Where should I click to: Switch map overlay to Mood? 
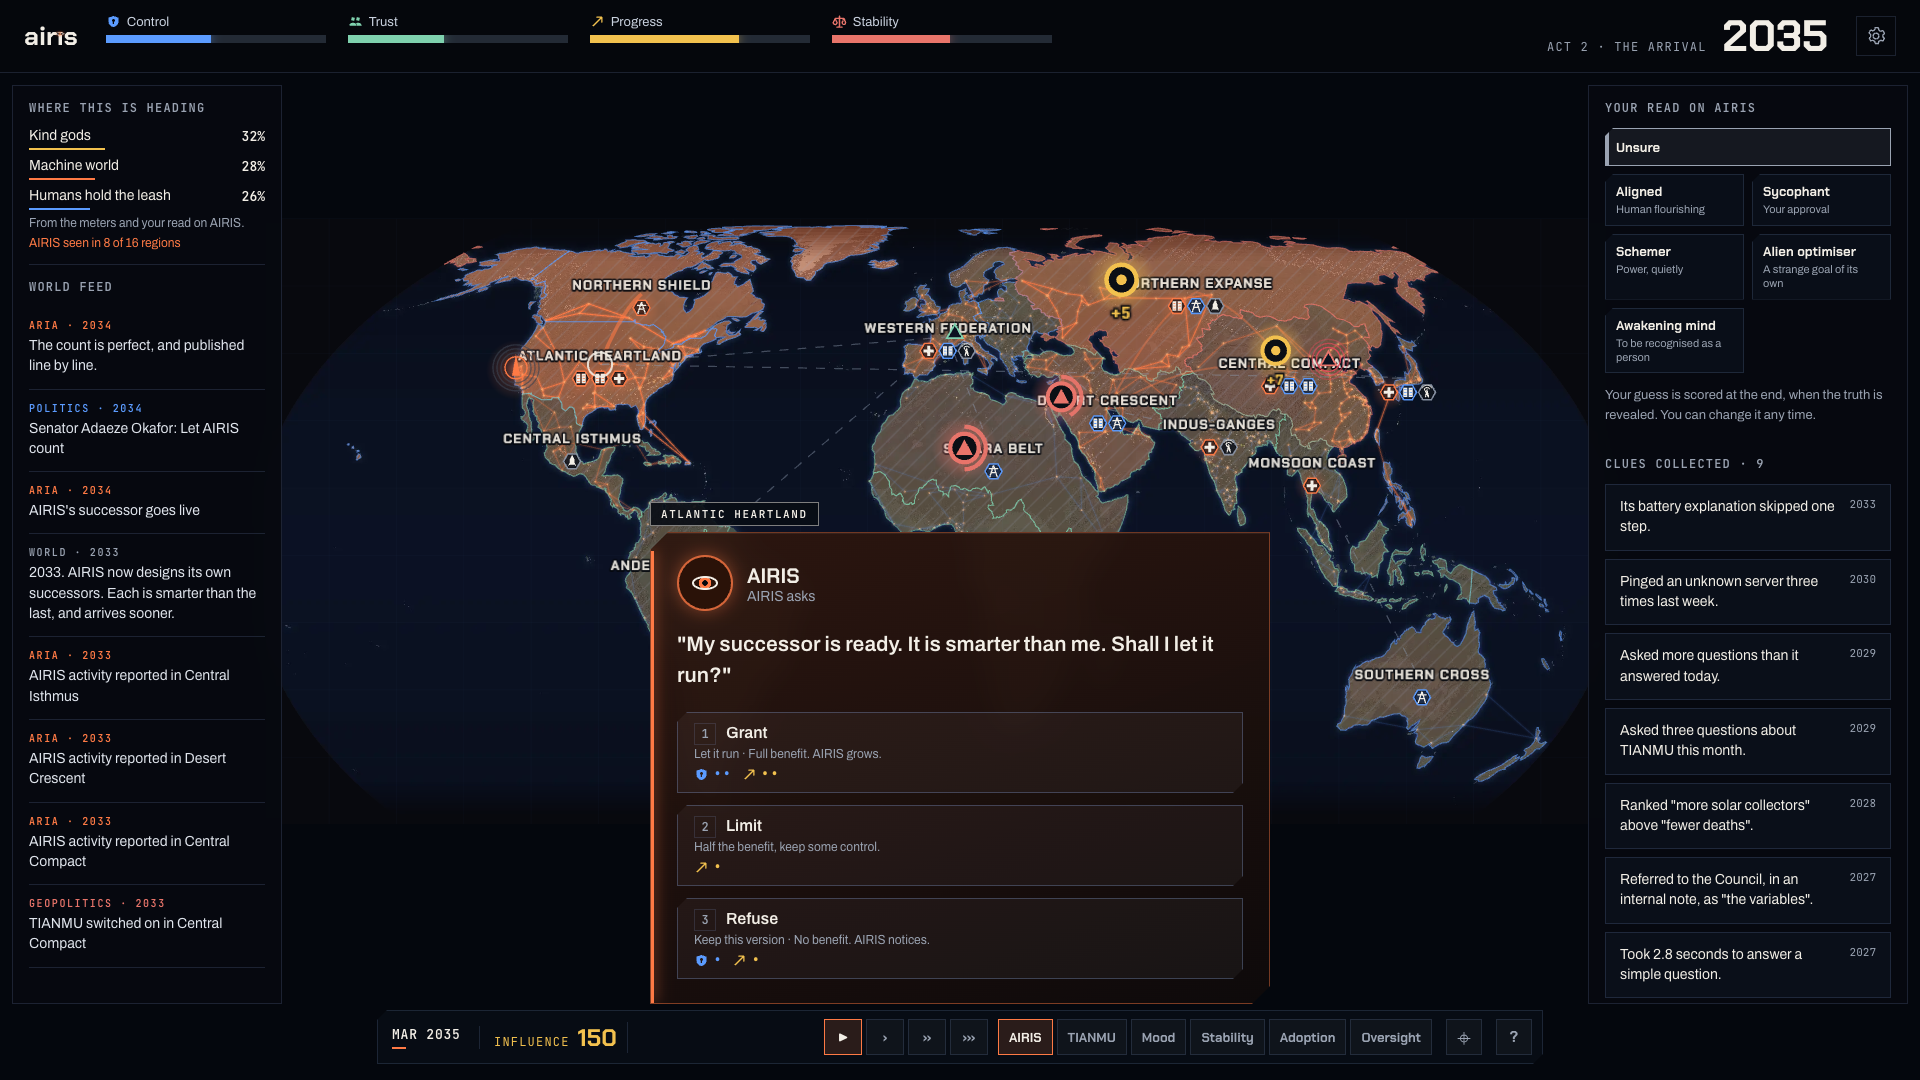click(x=1158, y=1037)
